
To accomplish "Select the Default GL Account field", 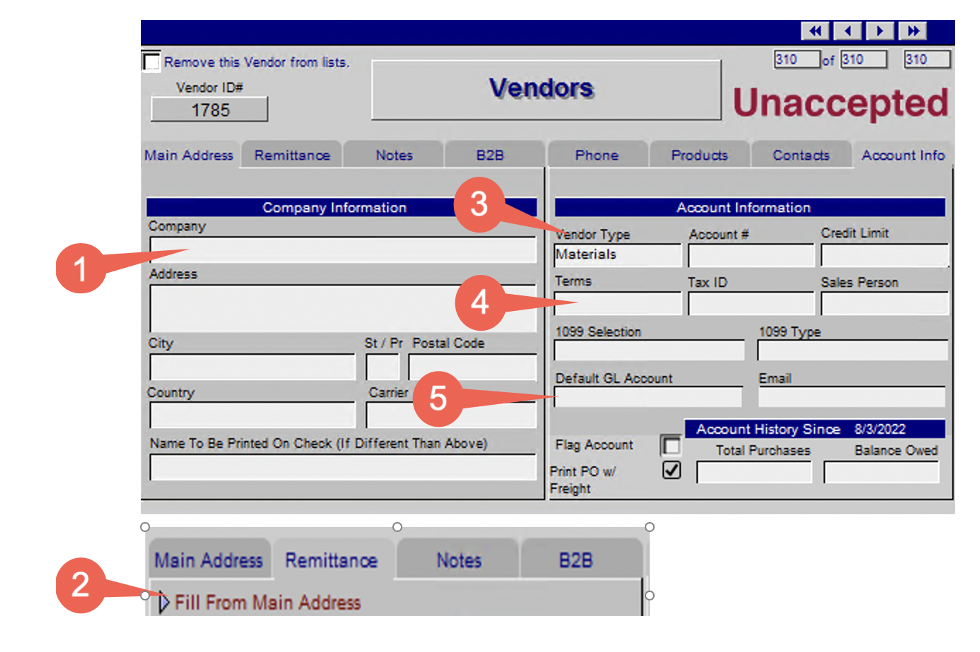I will click(x=648, y=397).
